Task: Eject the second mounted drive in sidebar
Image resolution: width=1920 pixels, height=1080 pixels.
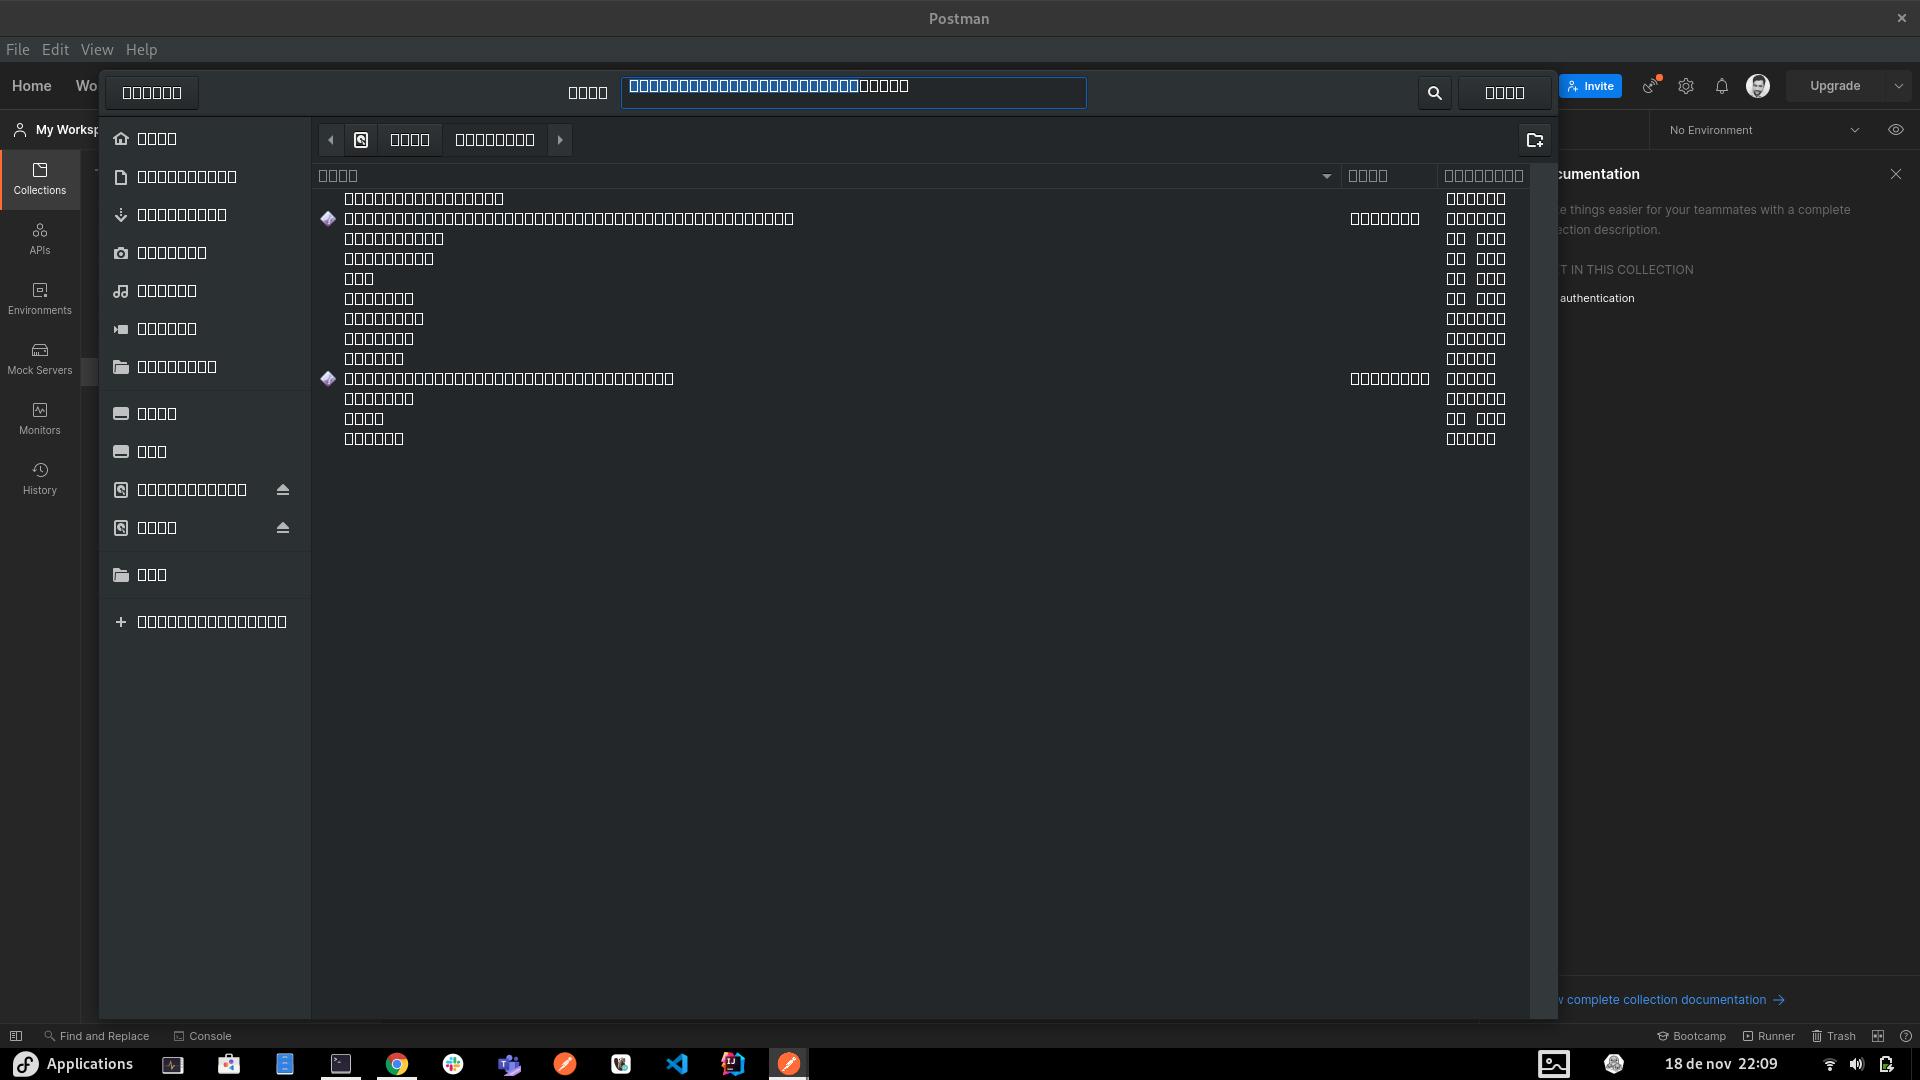Action: (x=283, y=528)
